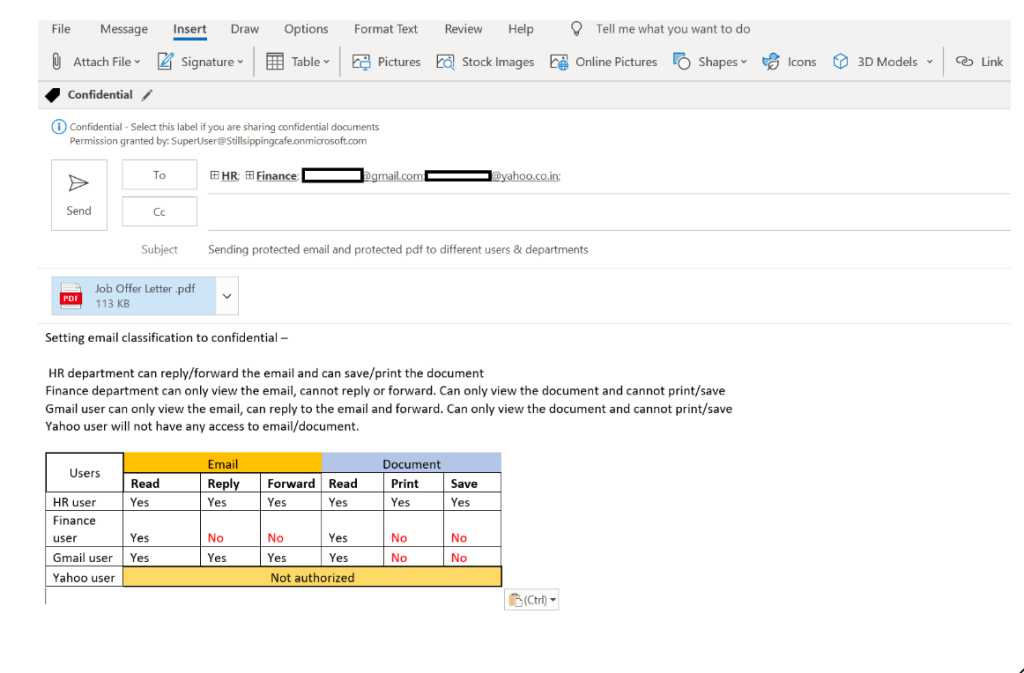
Task: Click the gmail.com recipient address
Action: (x=362, y=176)
